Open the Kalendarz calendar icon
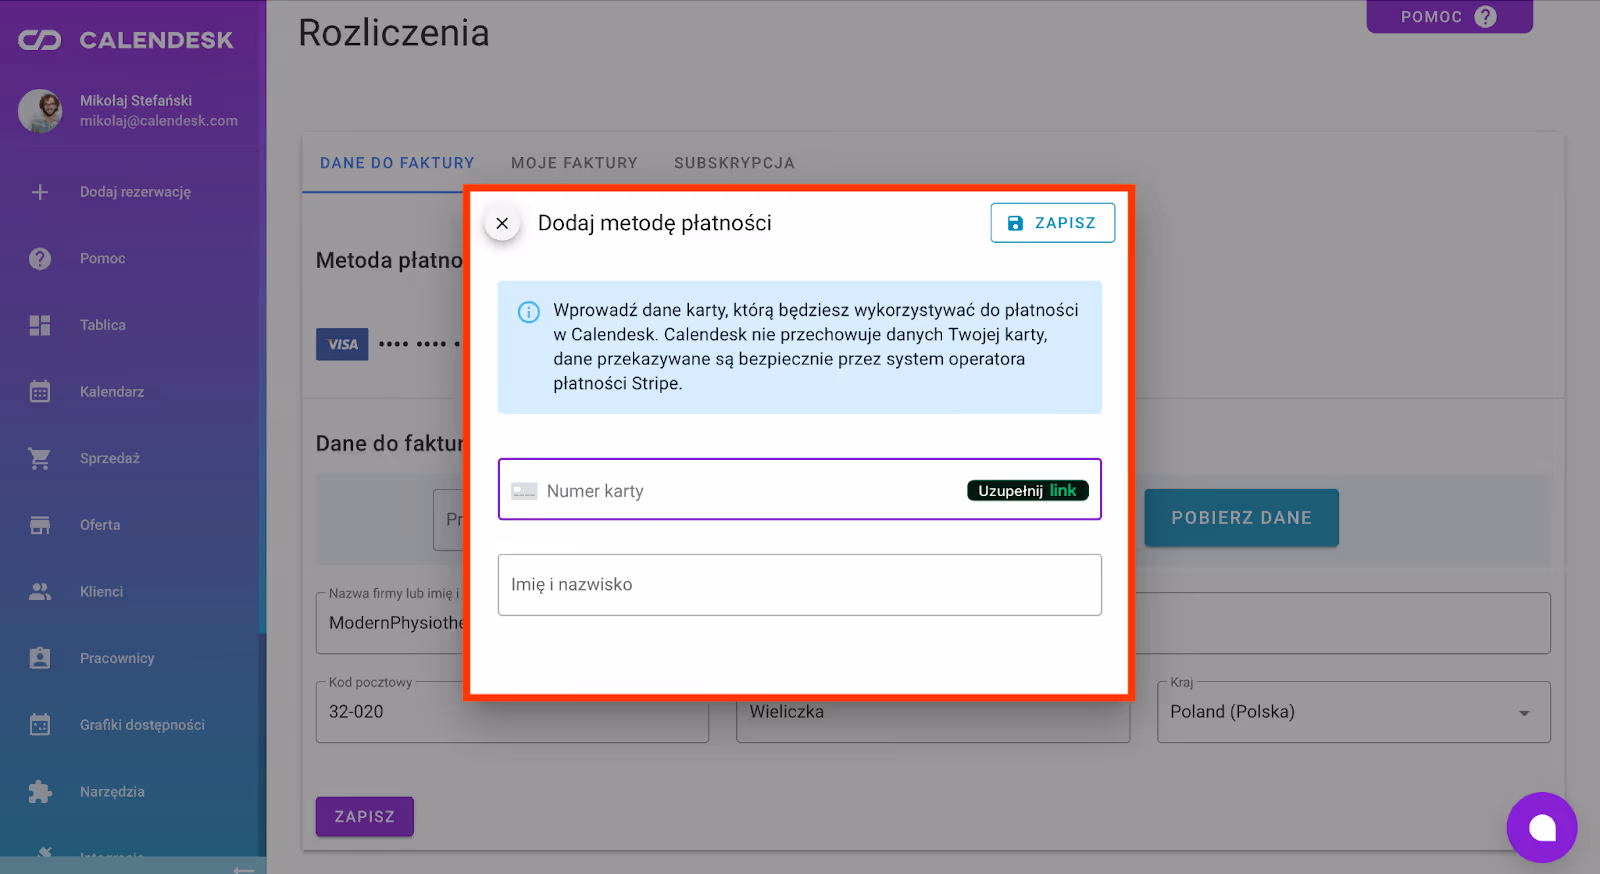1600x874 pixels. pyautogui.click(x=40, y=392)
